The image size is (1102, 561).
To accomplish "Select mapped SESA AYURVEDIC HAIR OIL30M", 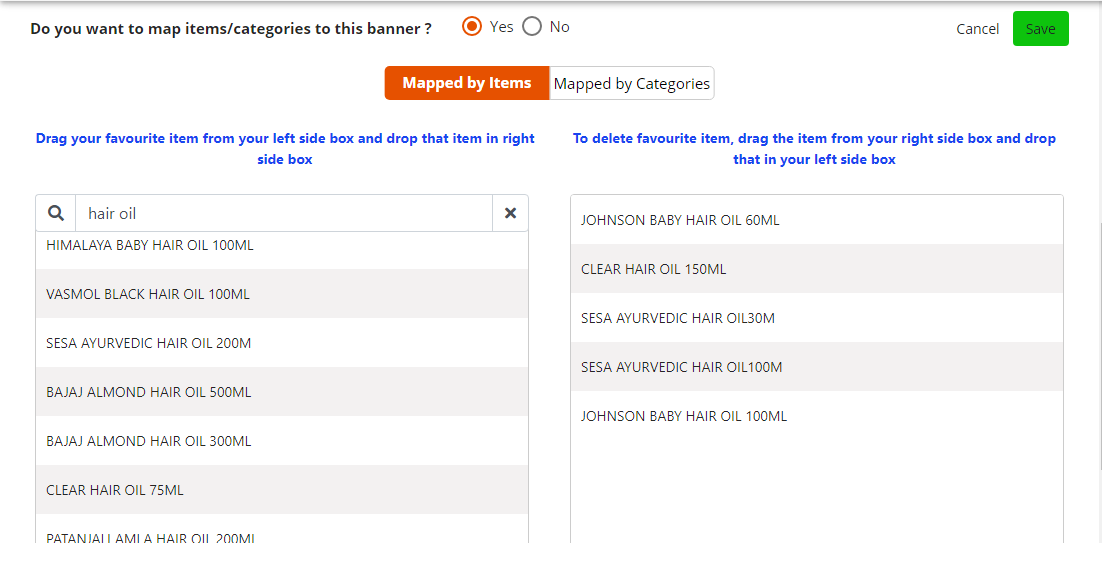I will click(x=678, y=318).
